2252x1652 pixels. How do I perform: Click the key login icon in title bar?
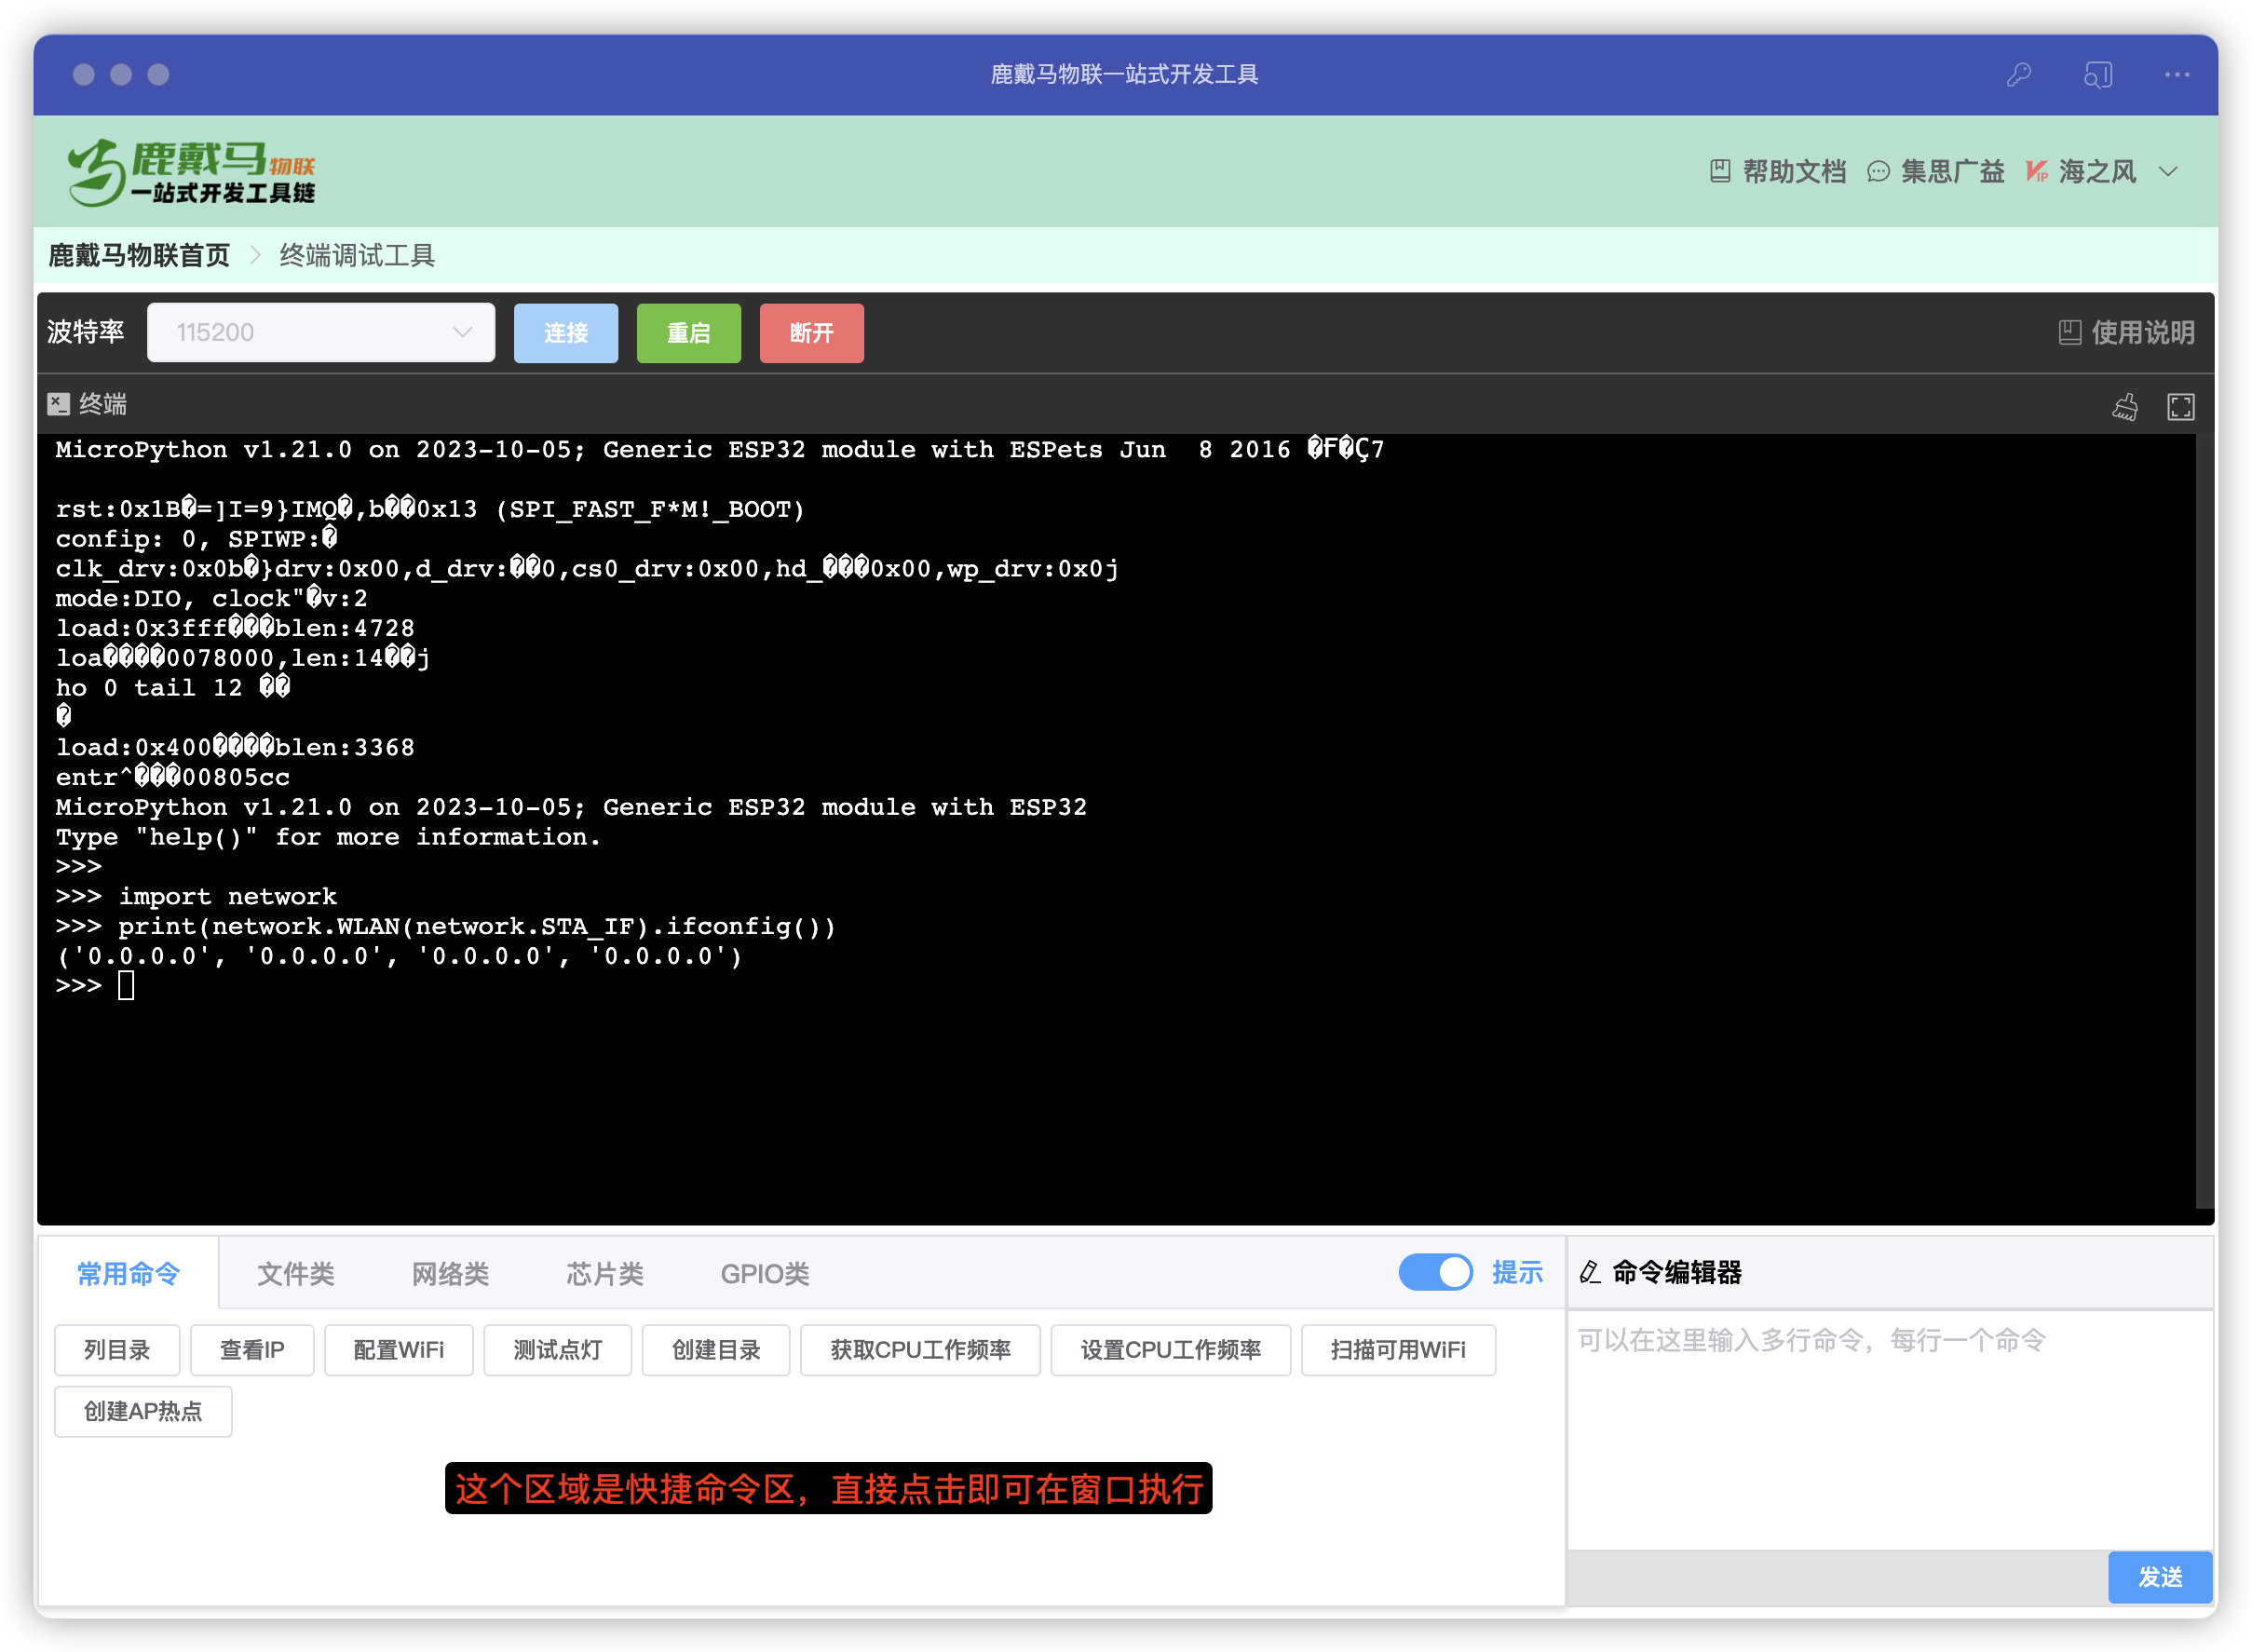(x=2018, y=74)
